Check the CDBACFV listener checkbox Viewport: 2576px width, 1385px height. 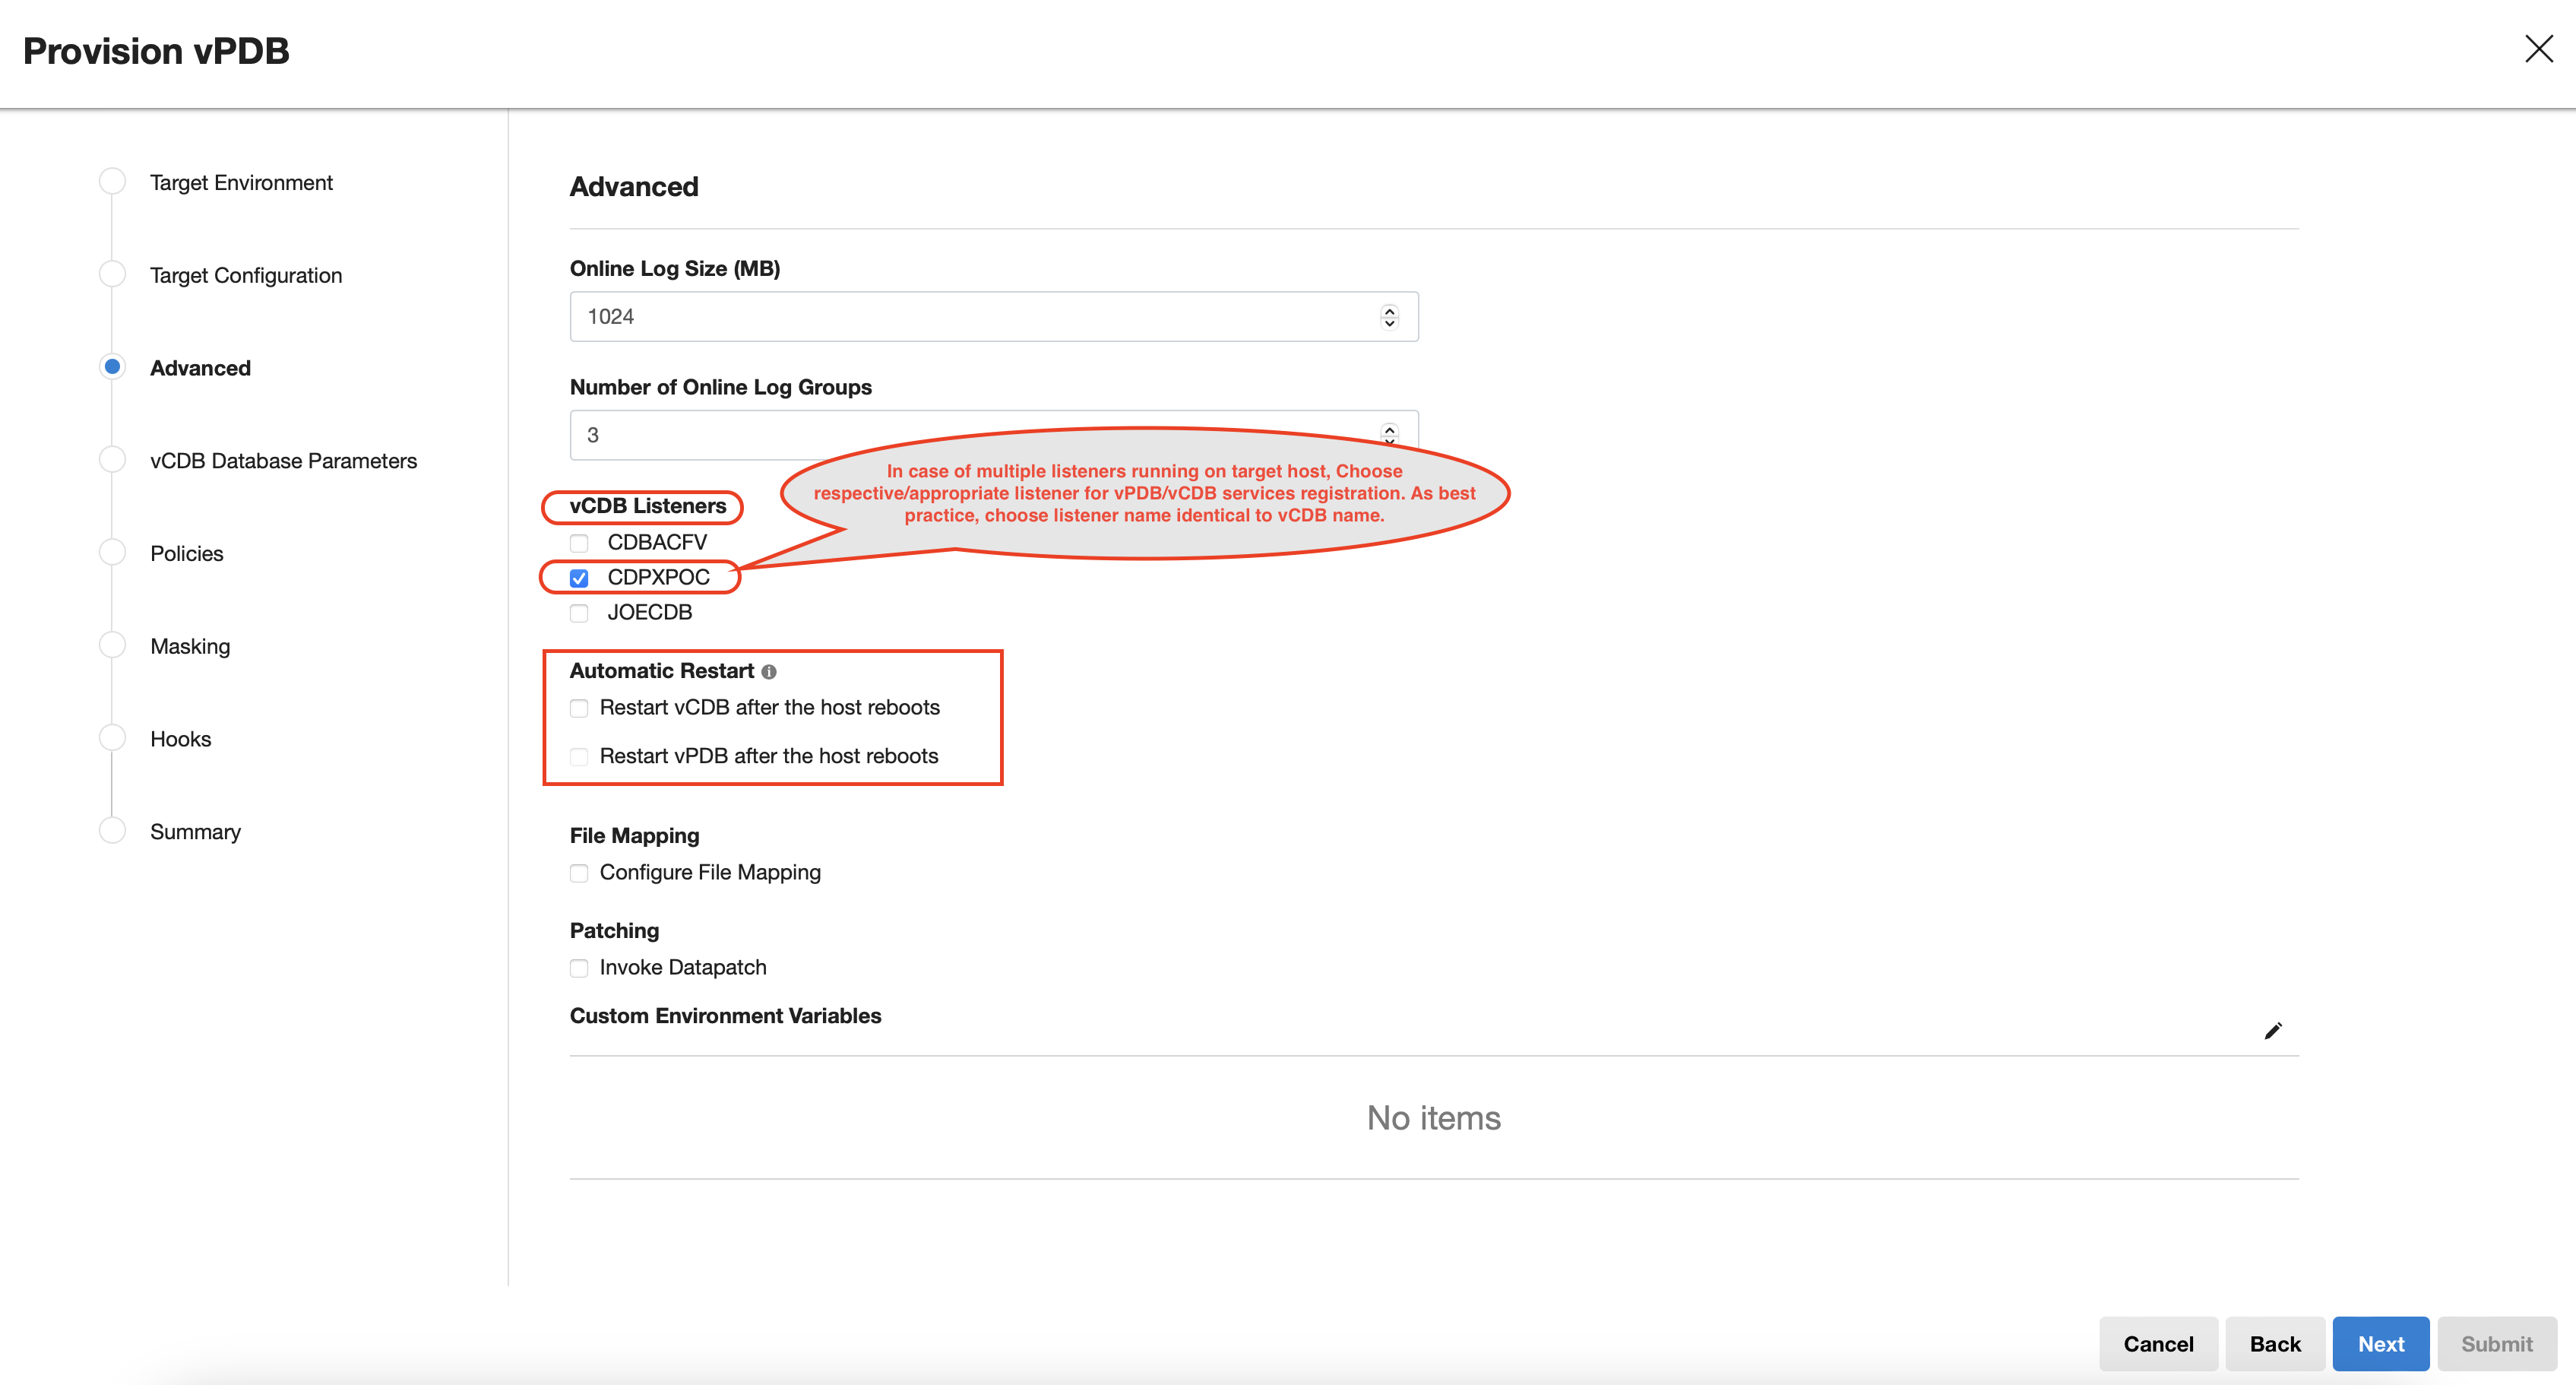pos(579,543)
